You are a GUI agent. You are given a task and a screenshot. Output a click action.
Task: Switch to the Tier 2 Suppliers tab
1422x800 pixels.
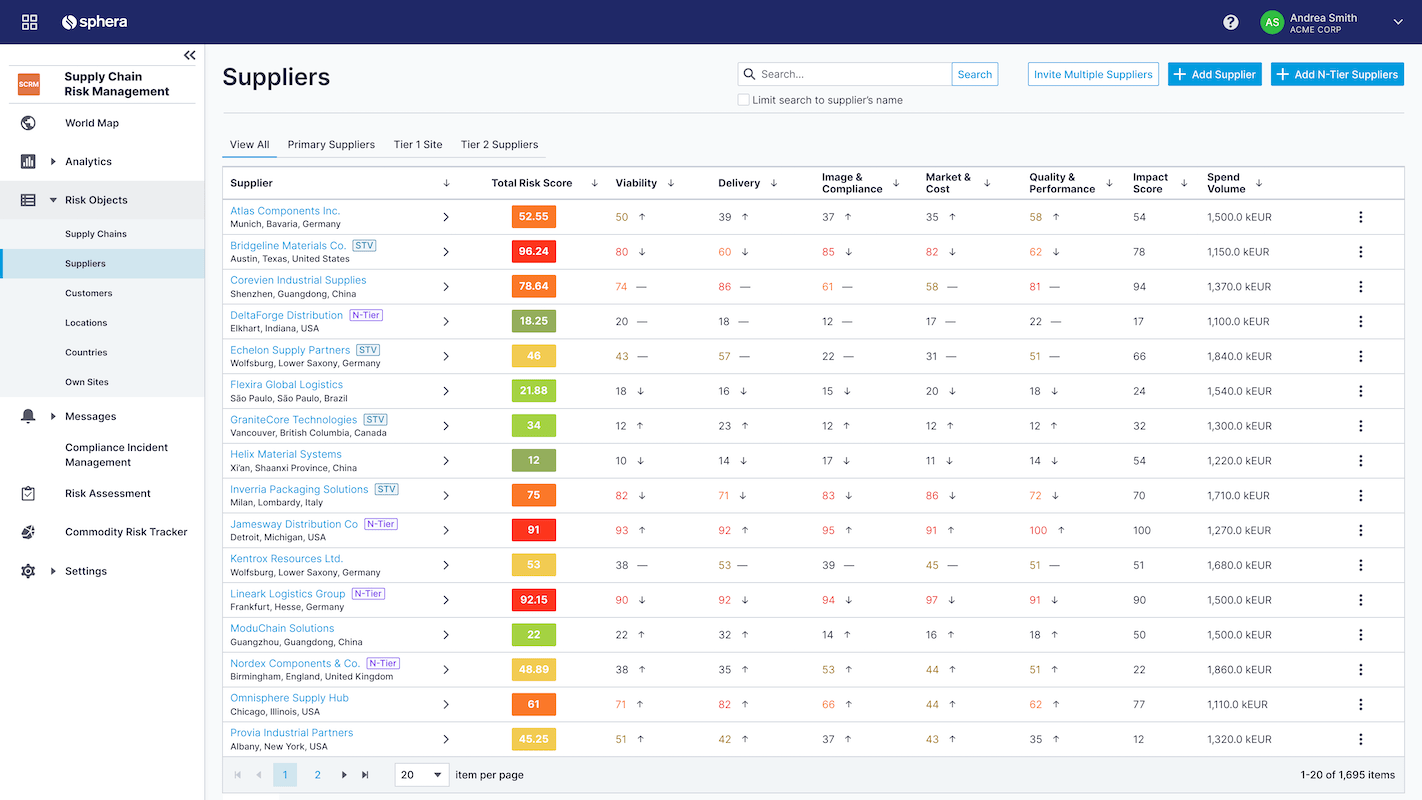pos(499,144)
